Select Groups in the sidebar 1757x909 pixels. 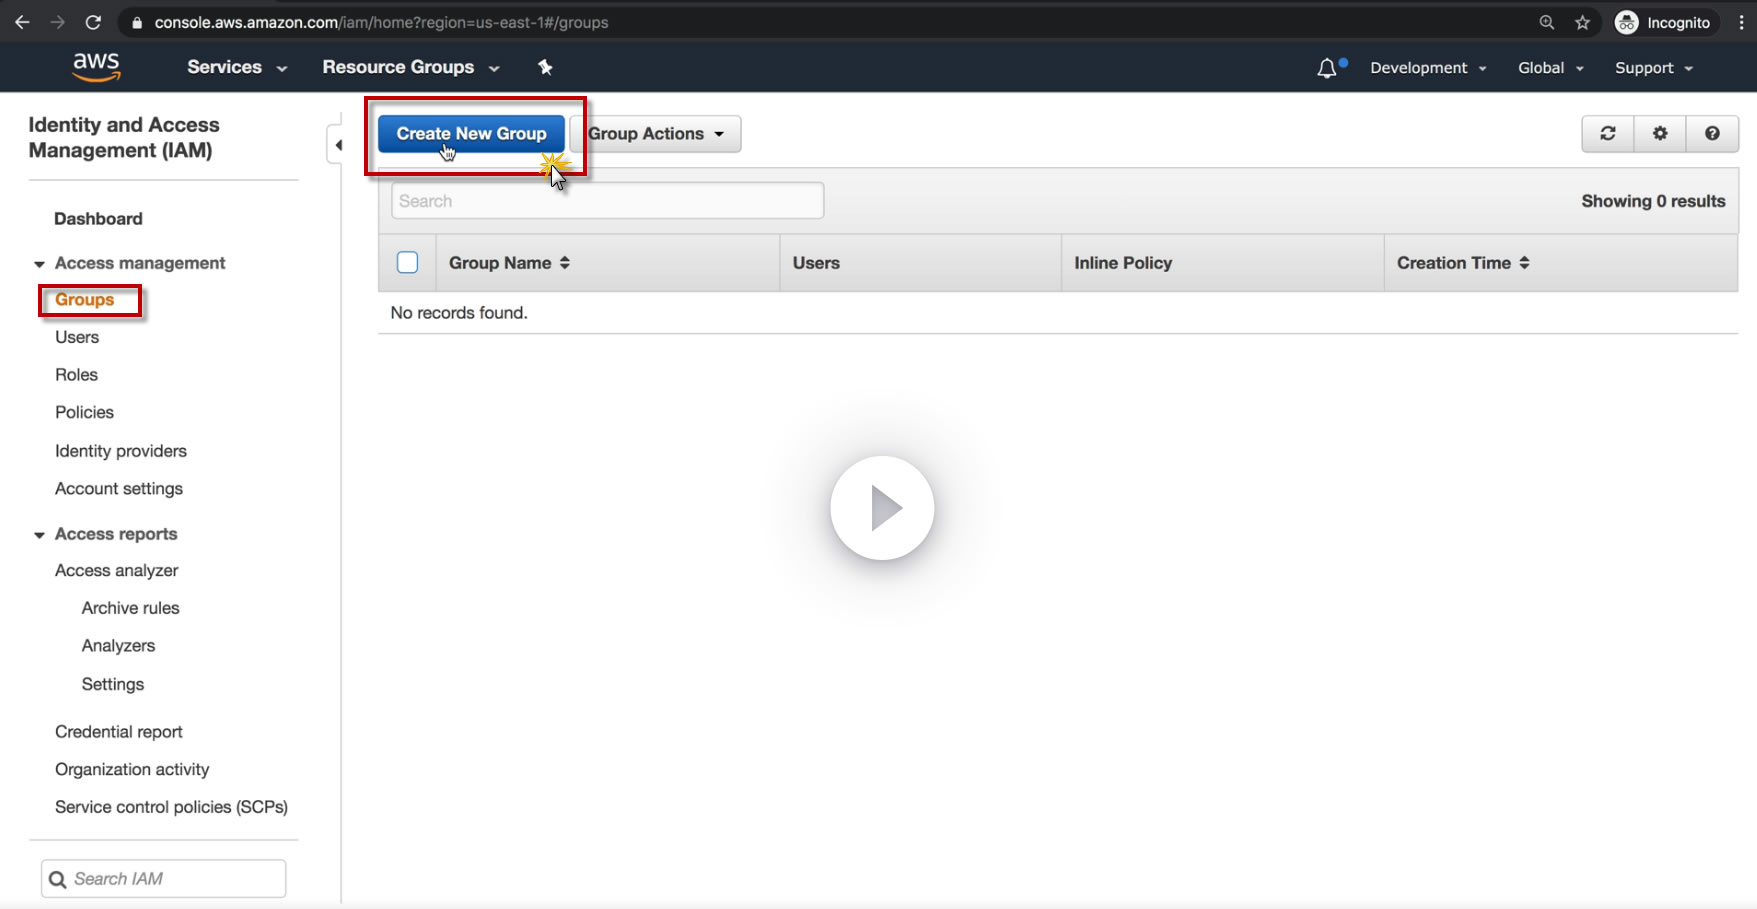pos(85,300)
